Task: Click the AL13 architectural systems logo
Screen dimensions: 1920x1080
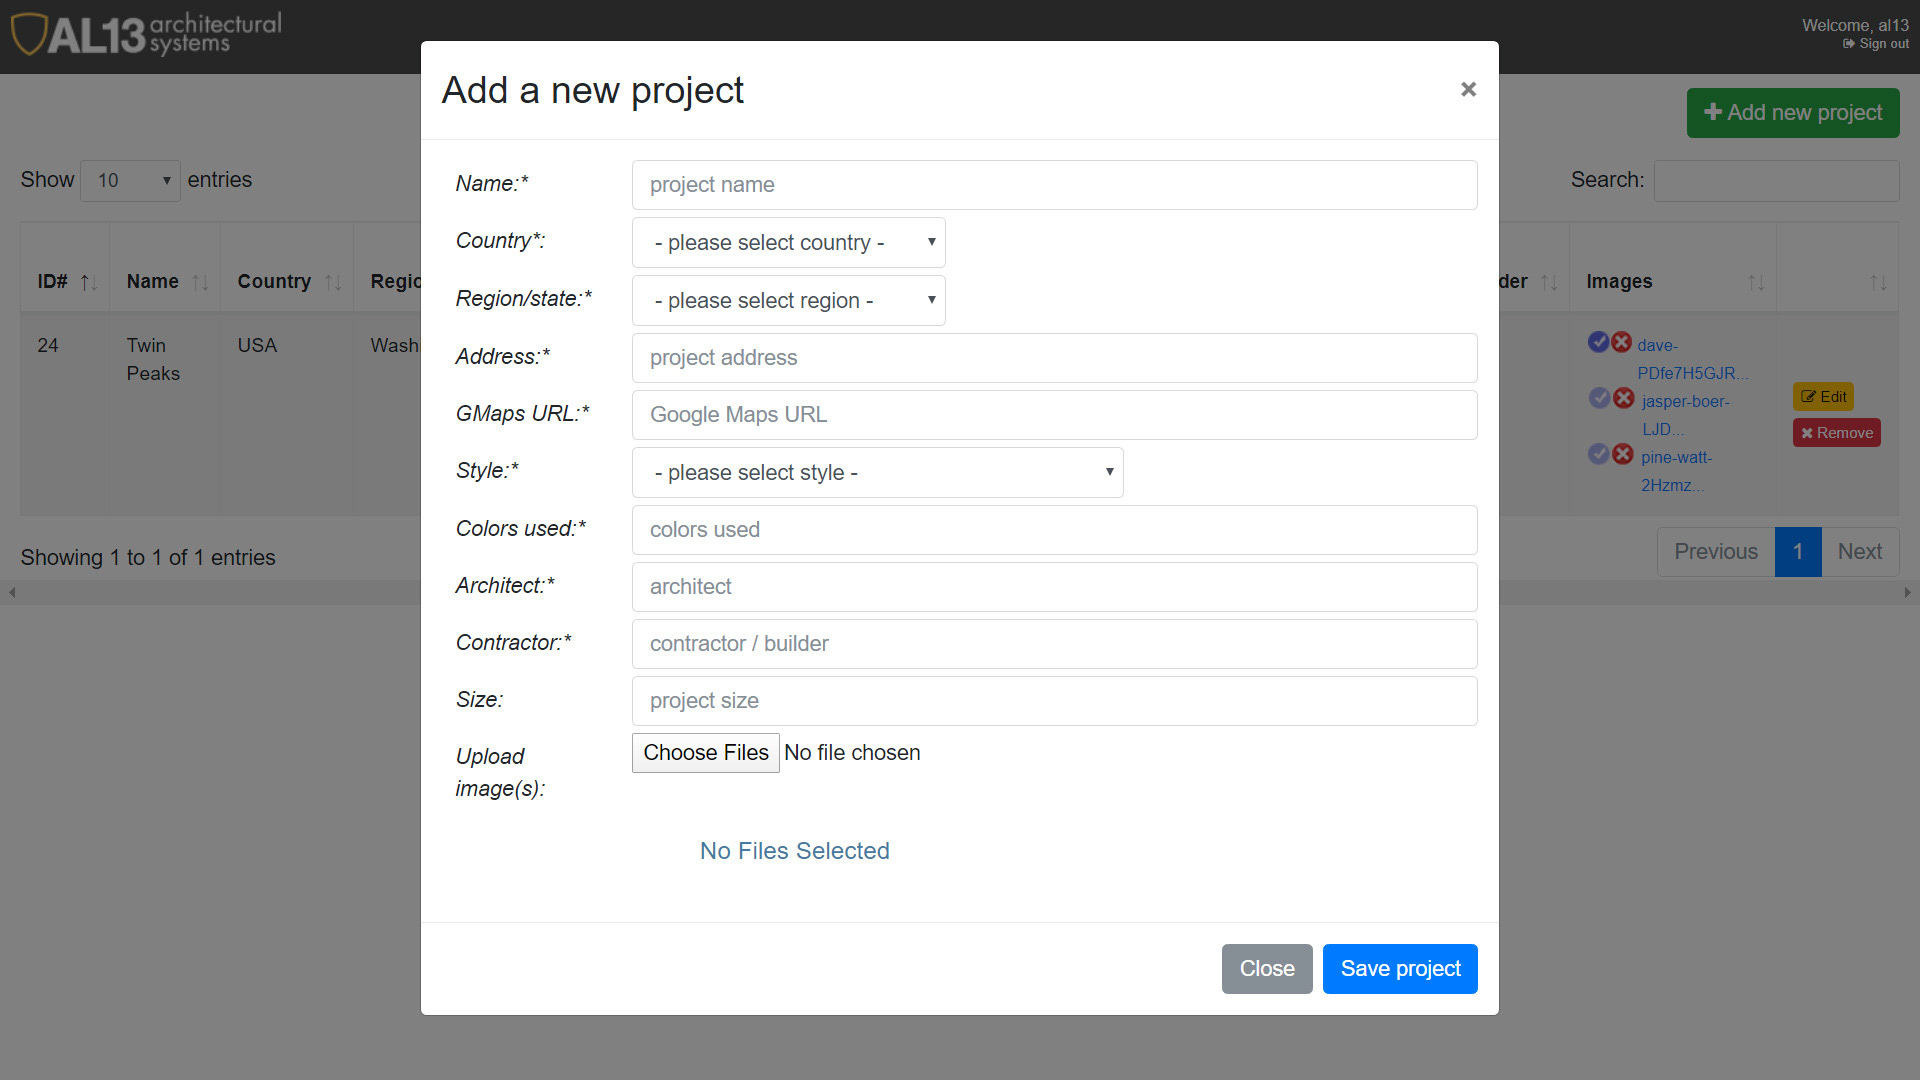Action: tap(146, 34)
